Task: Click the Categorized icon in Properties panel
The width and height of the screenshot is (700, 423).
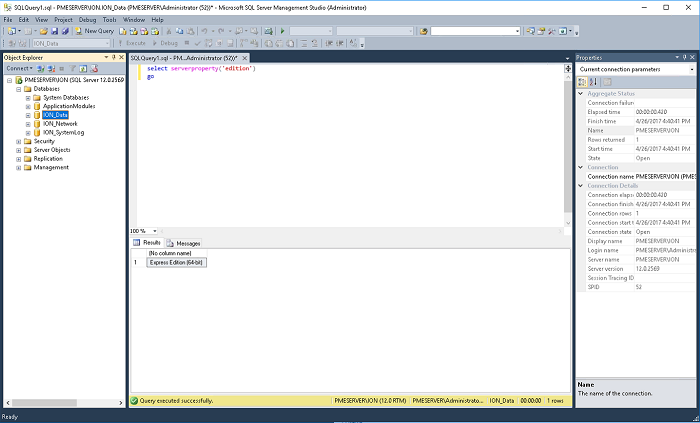Action: tap(582, 82)
